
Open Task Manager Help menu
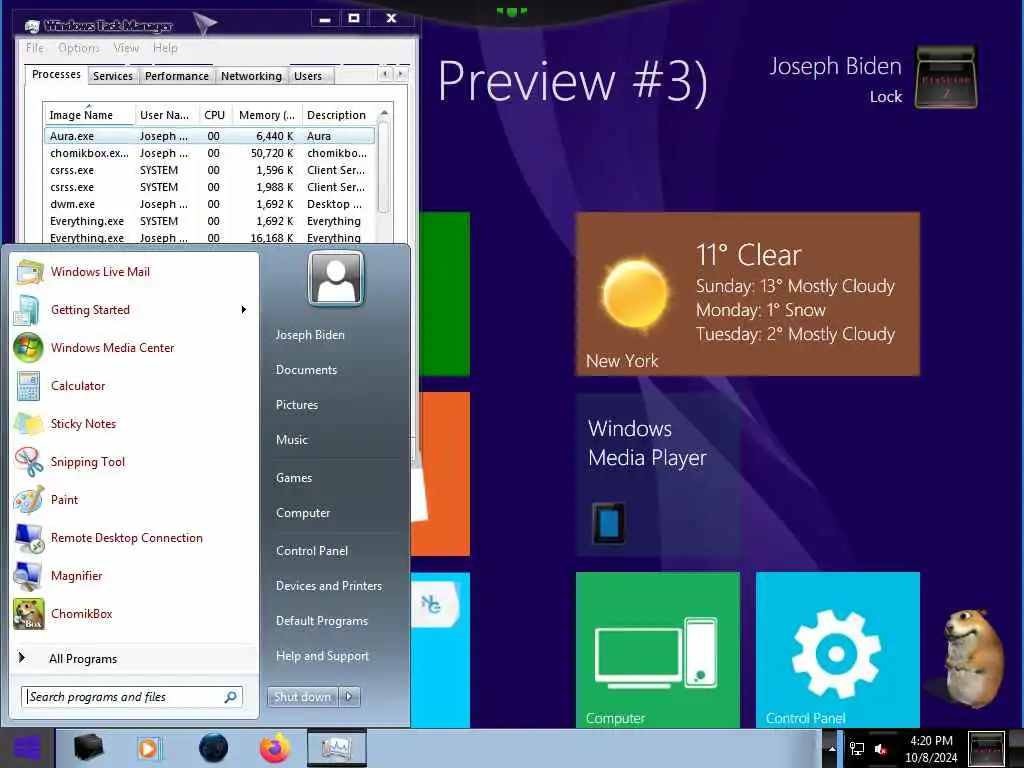[x=165, y=48]
